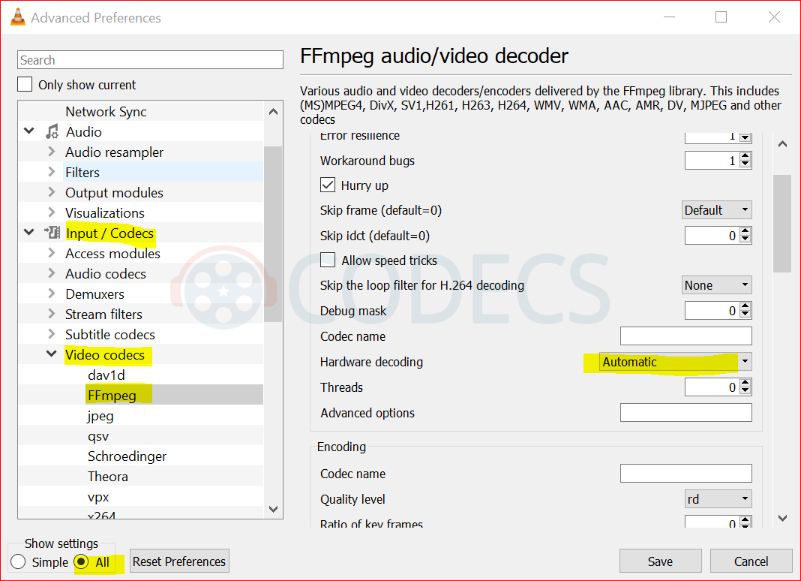Click the Audio music note icon
Image resolution: width=801 pixels, height=581 pixels.
tap(52, 132)
